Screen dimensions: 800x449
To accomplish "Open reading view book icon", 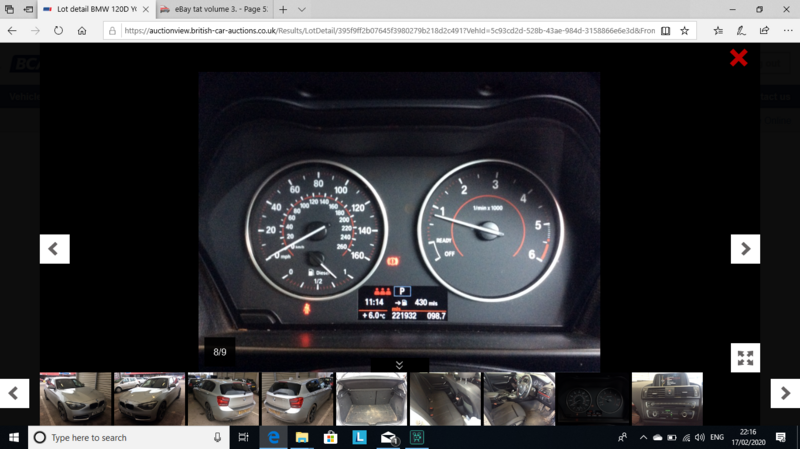I will click(x=665, y=31).
